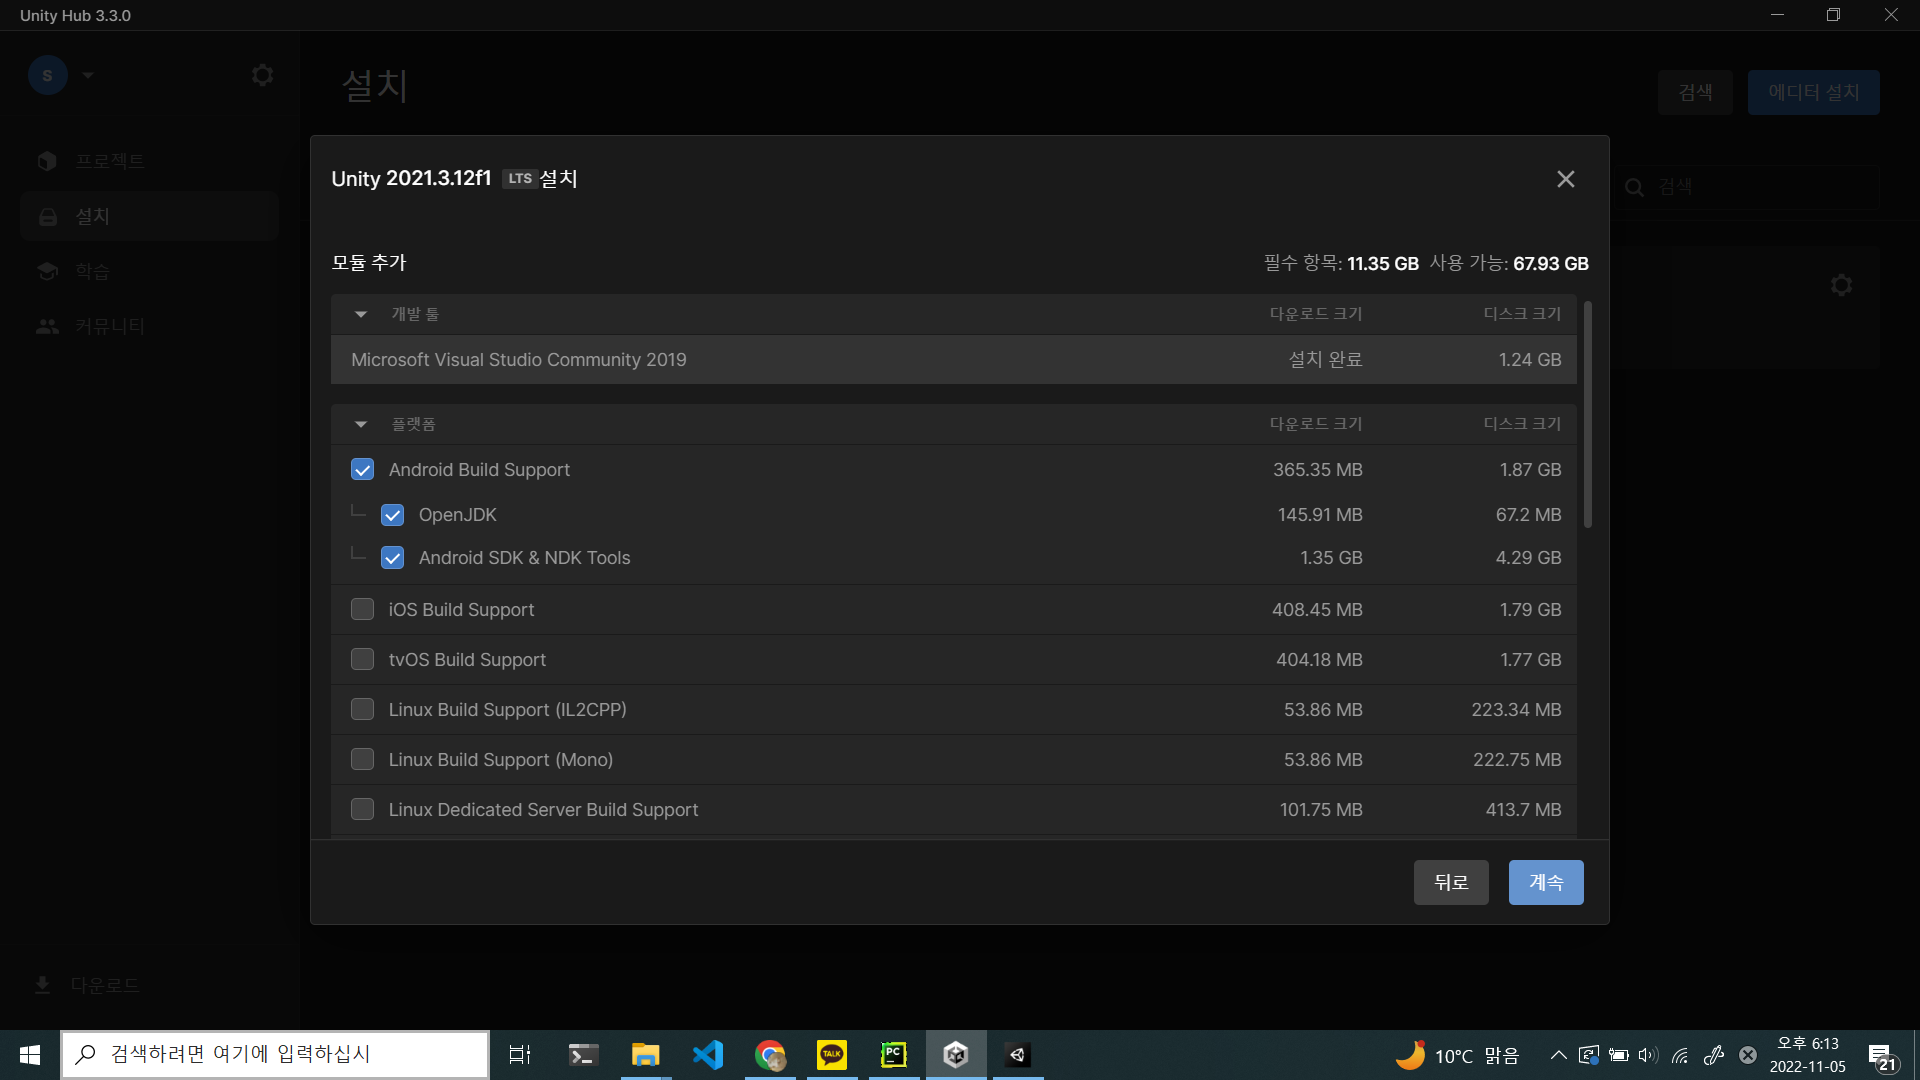Screen dimensions: 1920x1080
Task: Collapse the 플랫폼 section
Action: click(x=361, y=424)
